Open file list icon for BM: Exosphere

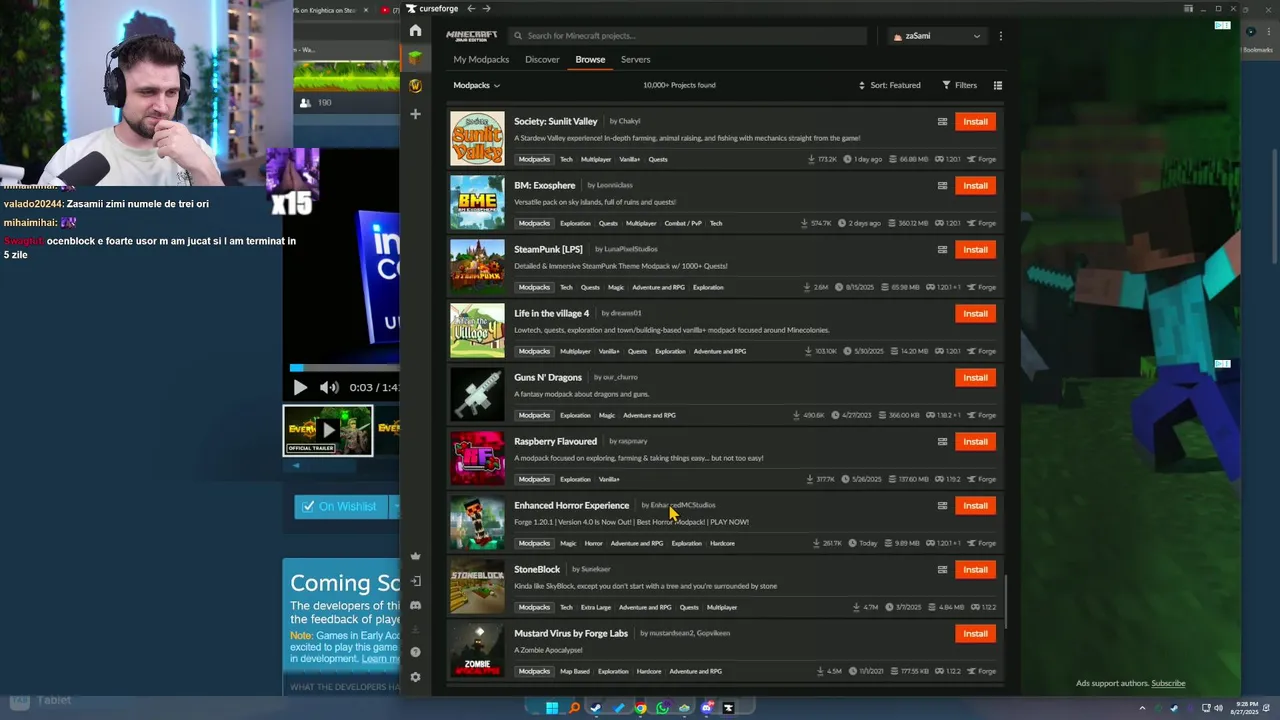(942, 186)
